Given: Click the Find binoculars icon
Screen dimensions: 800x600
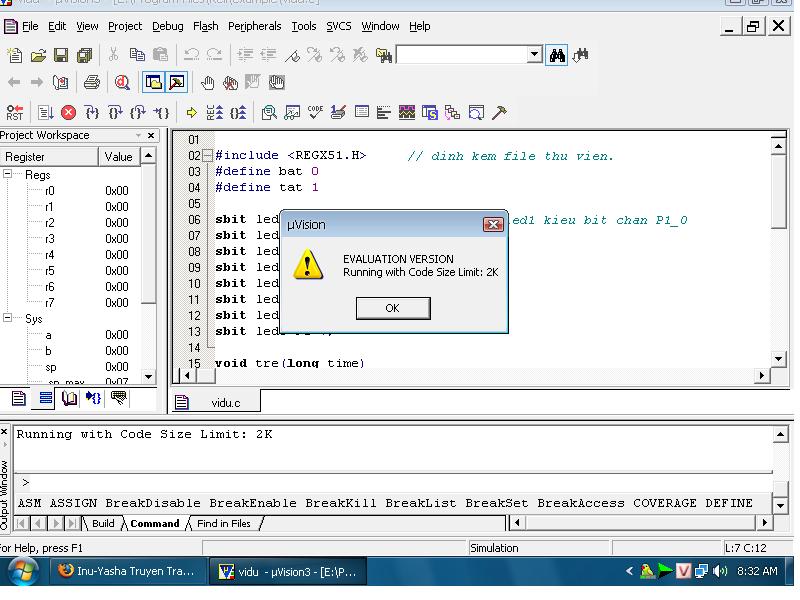Looking at the screenshot, I should (x=557, y=55).
